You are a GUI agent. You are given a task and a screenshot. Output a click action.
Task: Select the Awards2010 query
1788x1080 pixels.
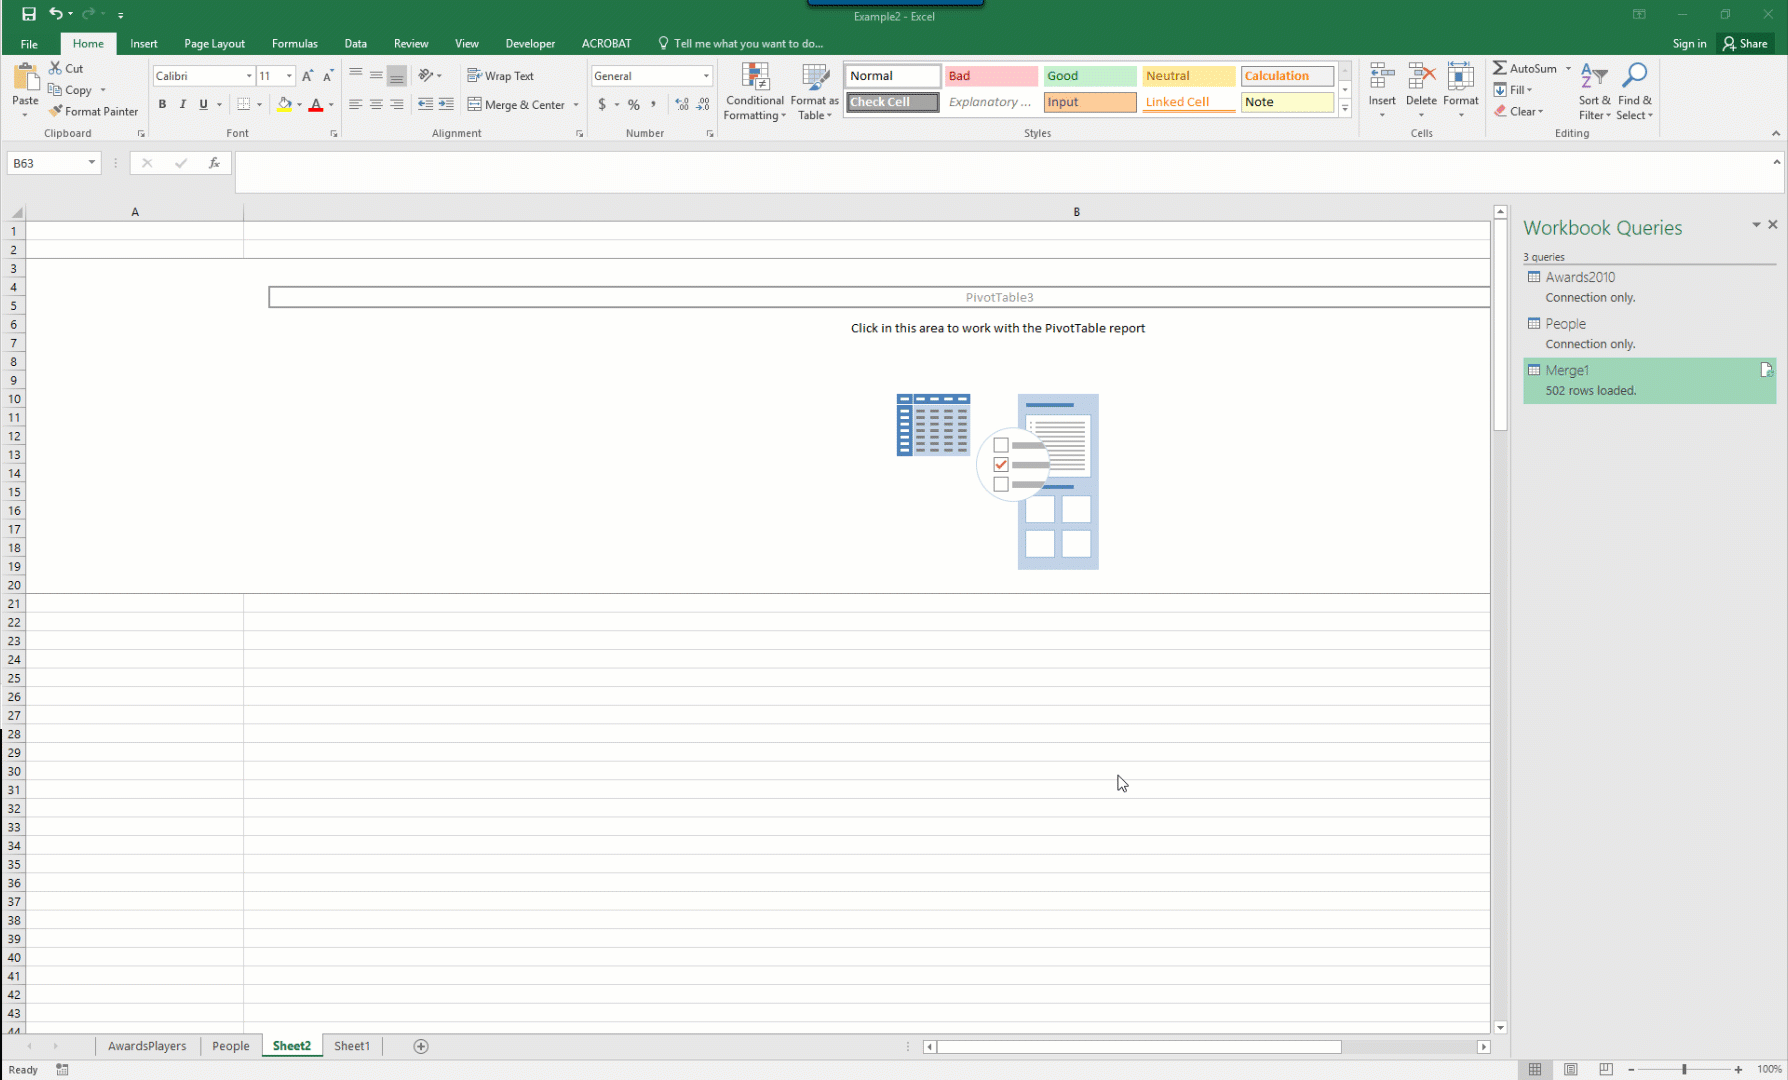coord(1649,287)
